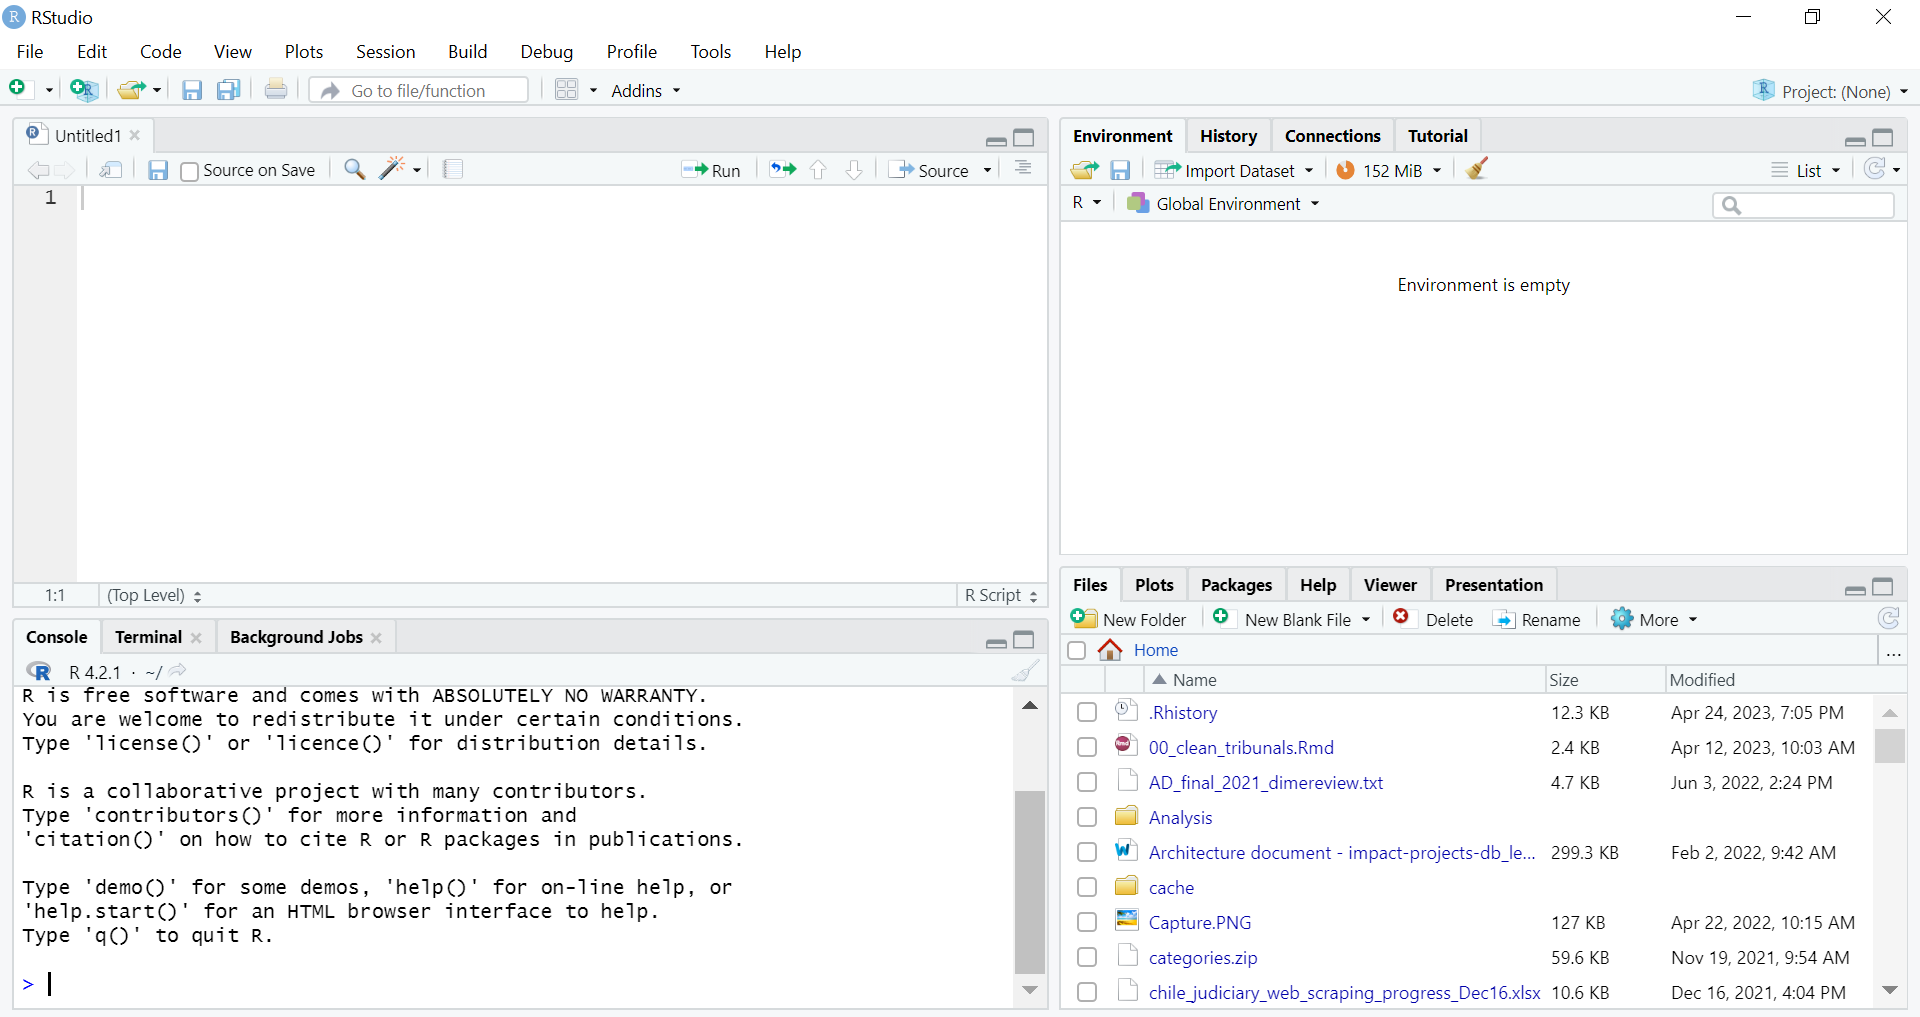1920x1017 pixels.
Task: Open the Session menu
Action: tap(385, 52)
